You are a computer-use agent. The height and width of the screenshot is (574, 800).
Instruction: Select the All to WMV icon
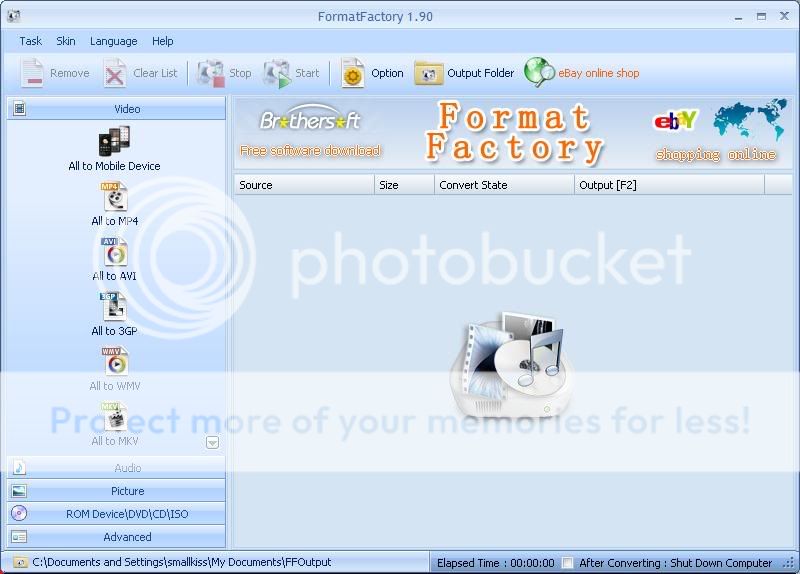(114, 362)
